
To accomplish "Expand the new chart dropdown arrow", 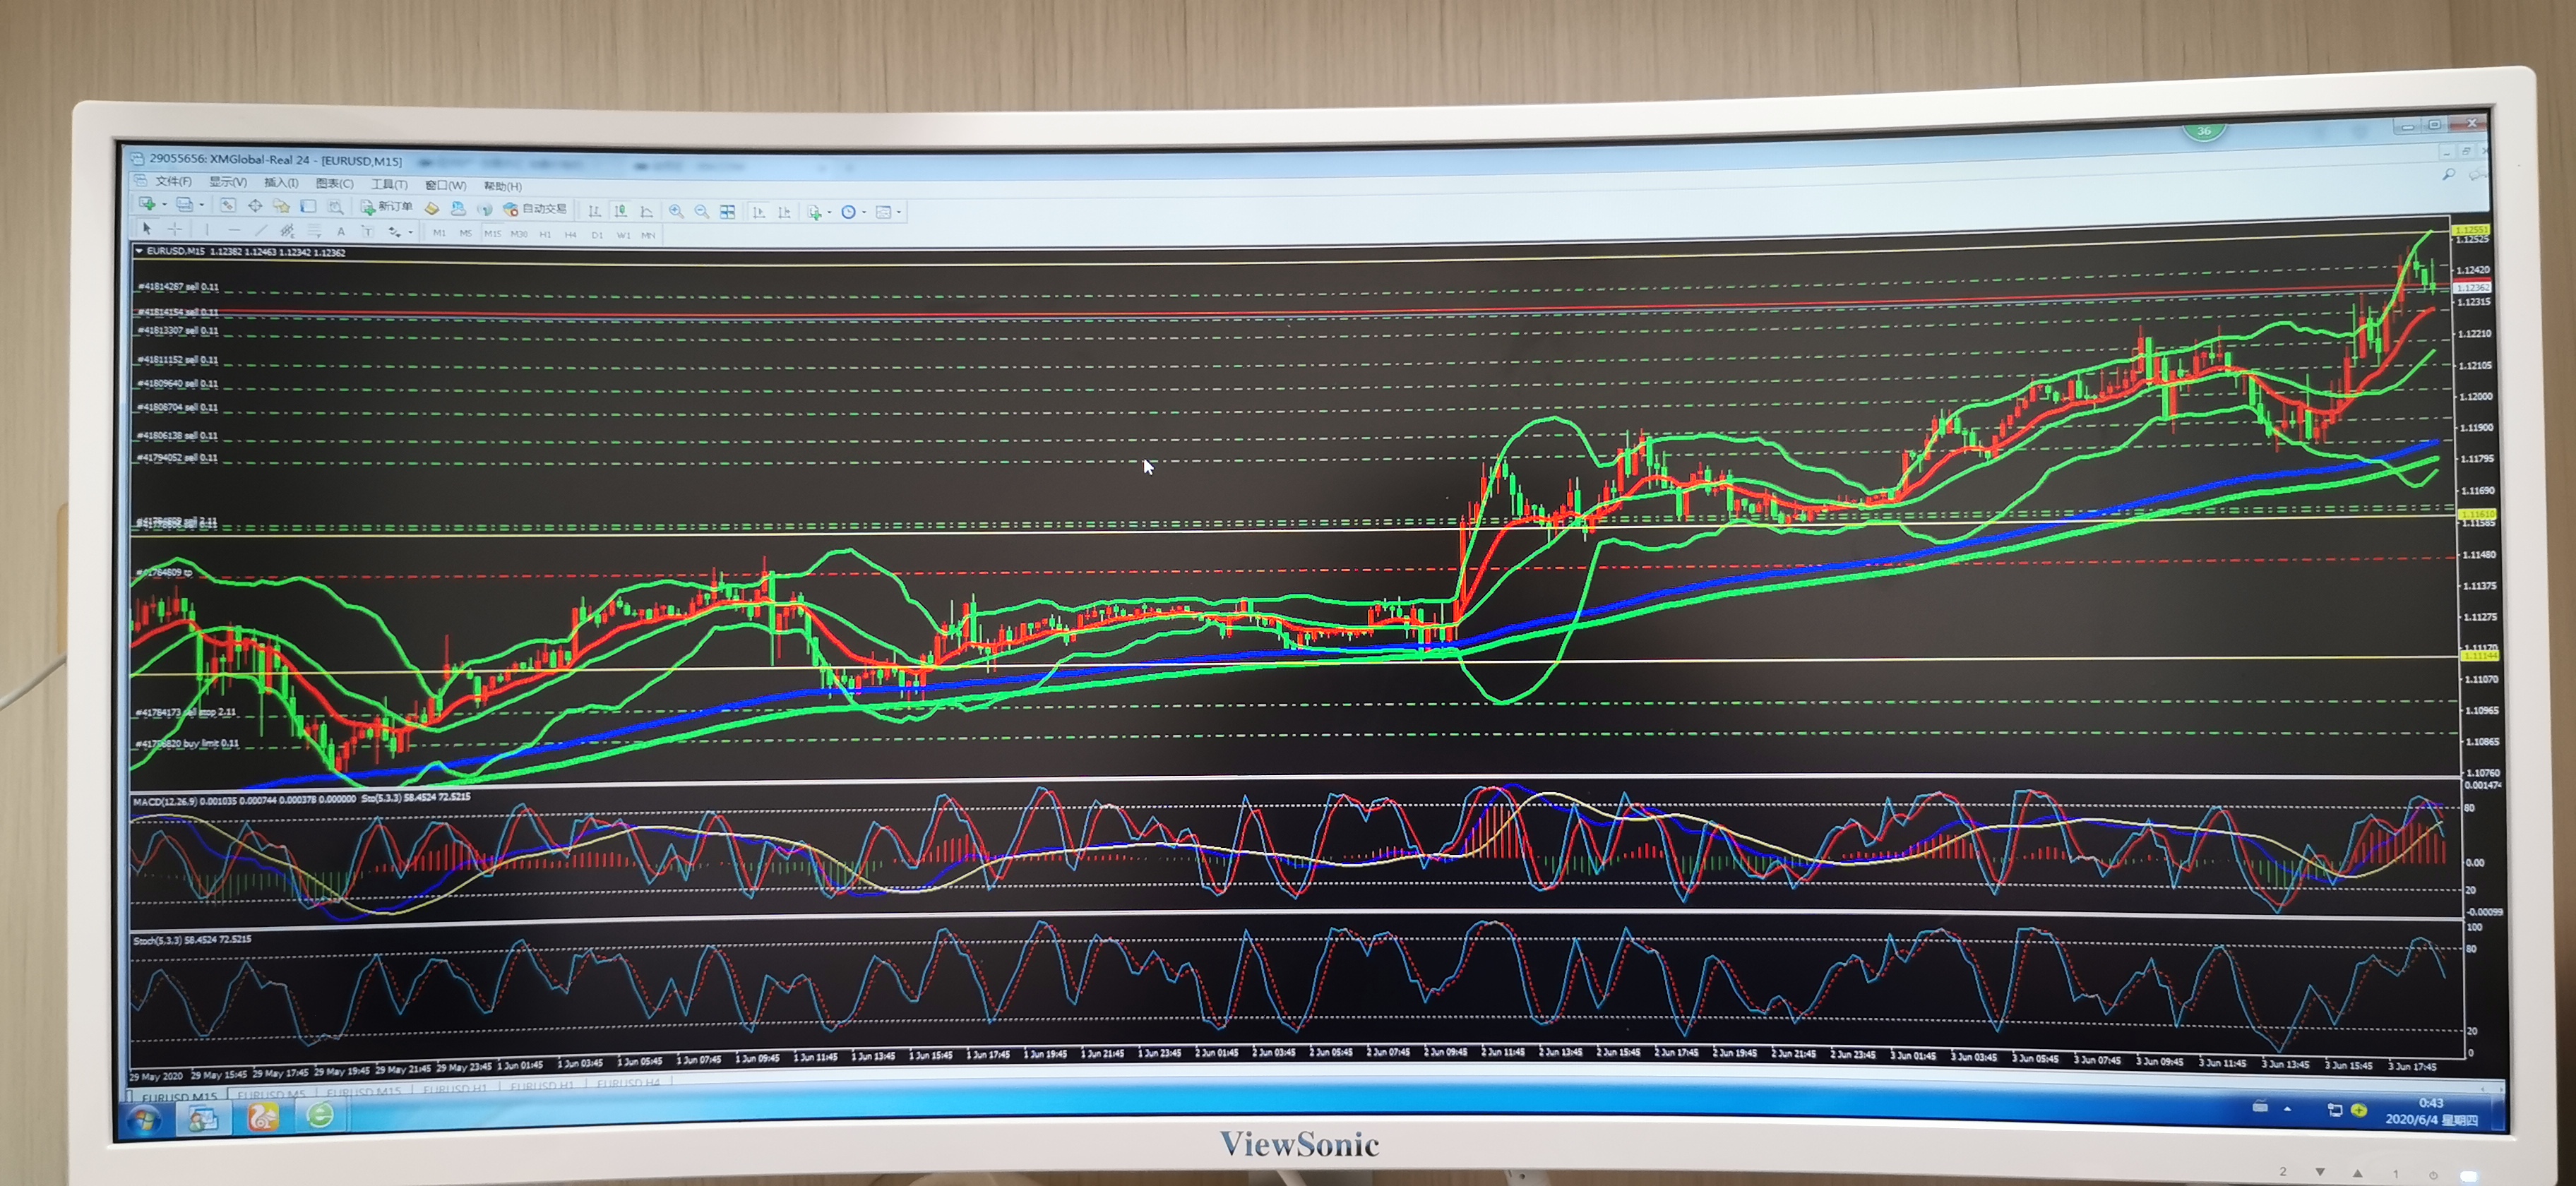I will click(x=164, y=205).
